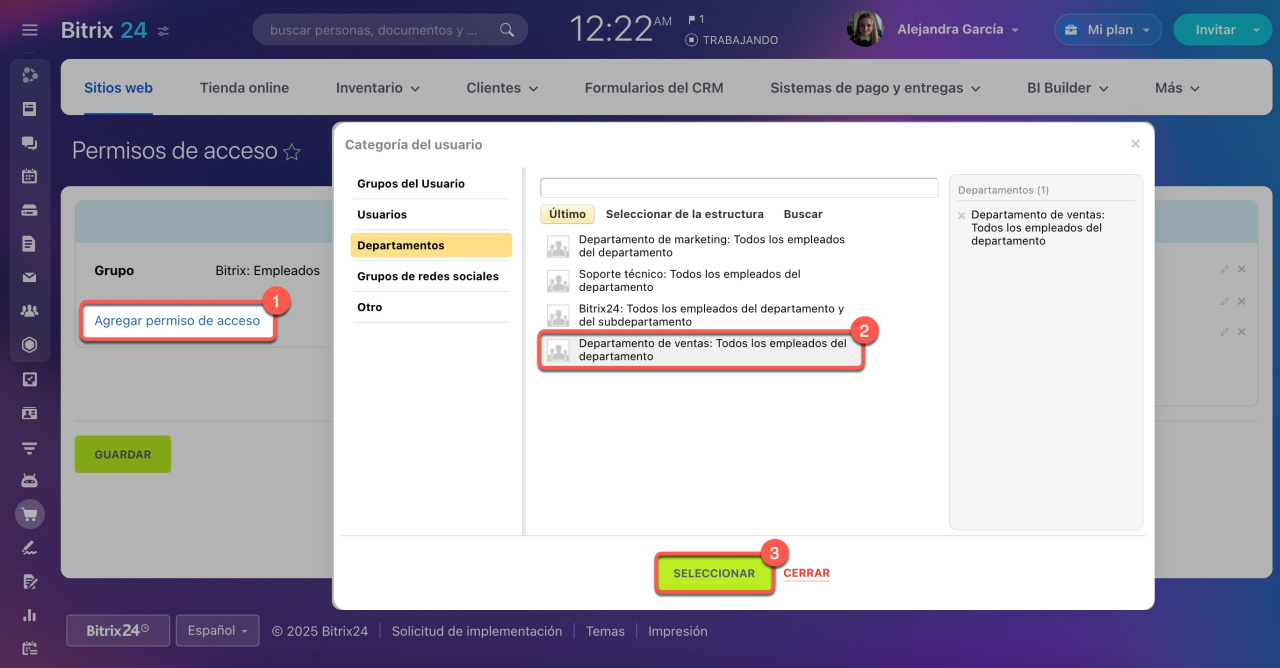Remove Departamento de ventas from selected list

tap(962, 215)
